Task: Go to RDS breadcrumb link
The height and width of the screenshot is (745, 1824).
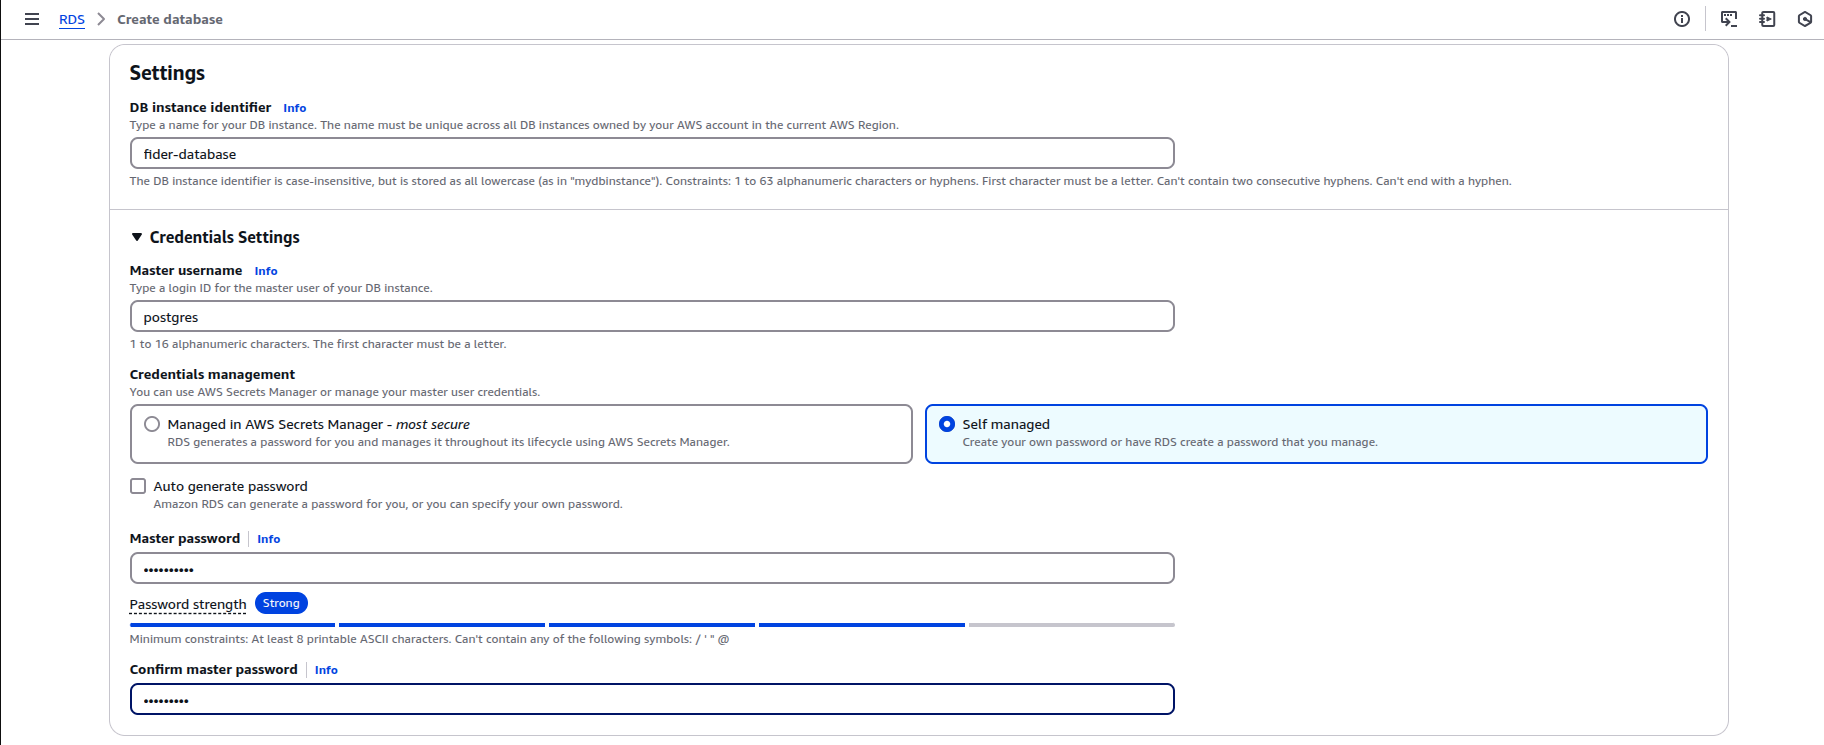Action: pyautogui.click(x=72, y=19)
